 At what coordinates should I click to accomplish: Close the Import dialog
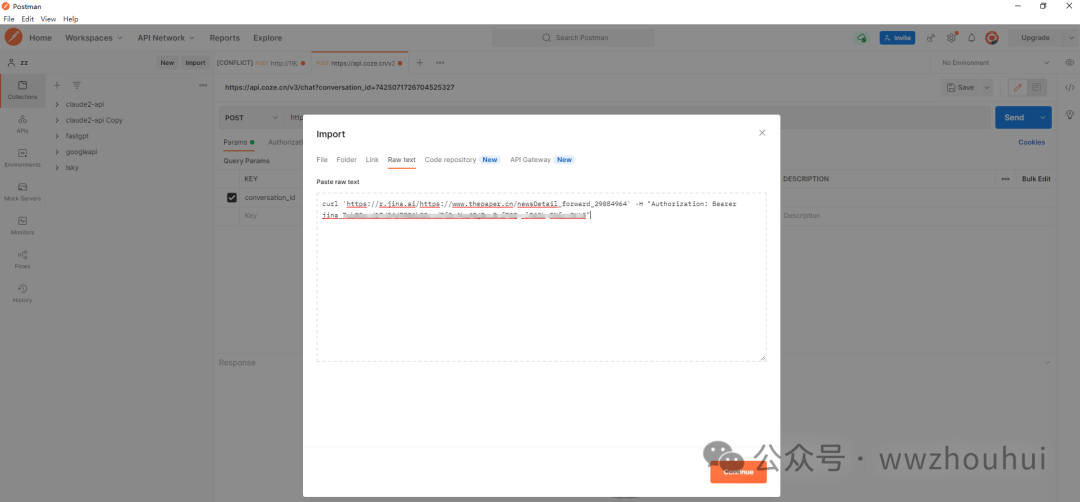[762, 132]
